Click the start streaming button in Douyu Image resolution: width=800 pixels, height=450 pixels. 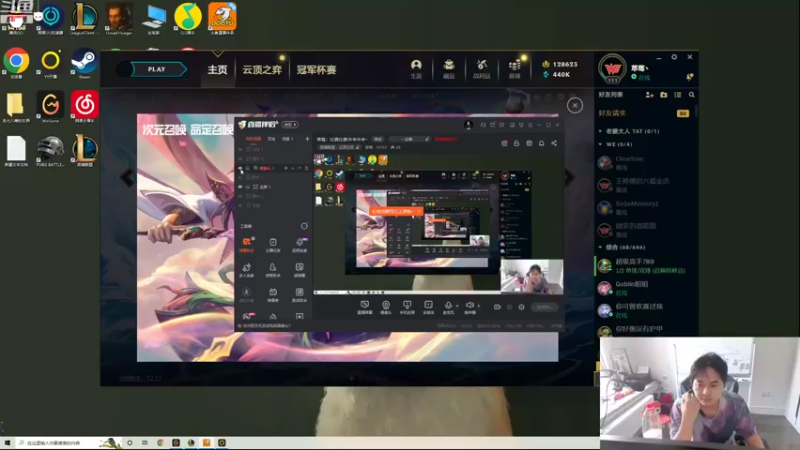click(544, 307)
